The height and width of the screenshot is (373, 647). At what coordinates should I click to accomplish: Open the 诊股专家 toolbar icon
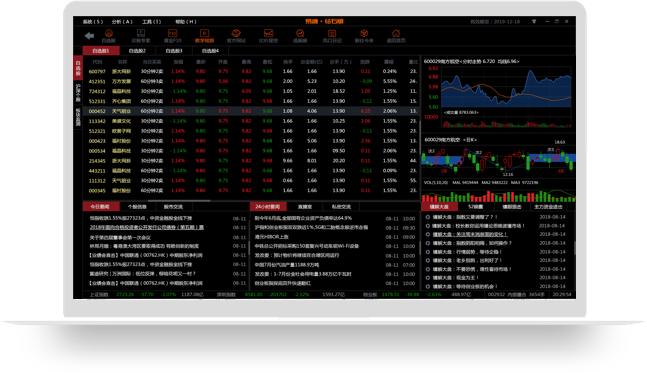point(141,36)
